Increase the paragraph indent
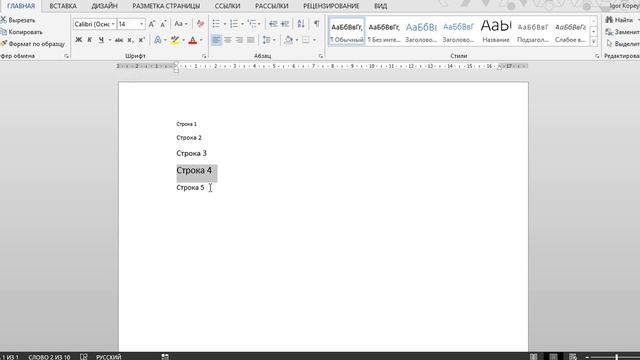This screenshot has height=360, width=640. point(284,24)
